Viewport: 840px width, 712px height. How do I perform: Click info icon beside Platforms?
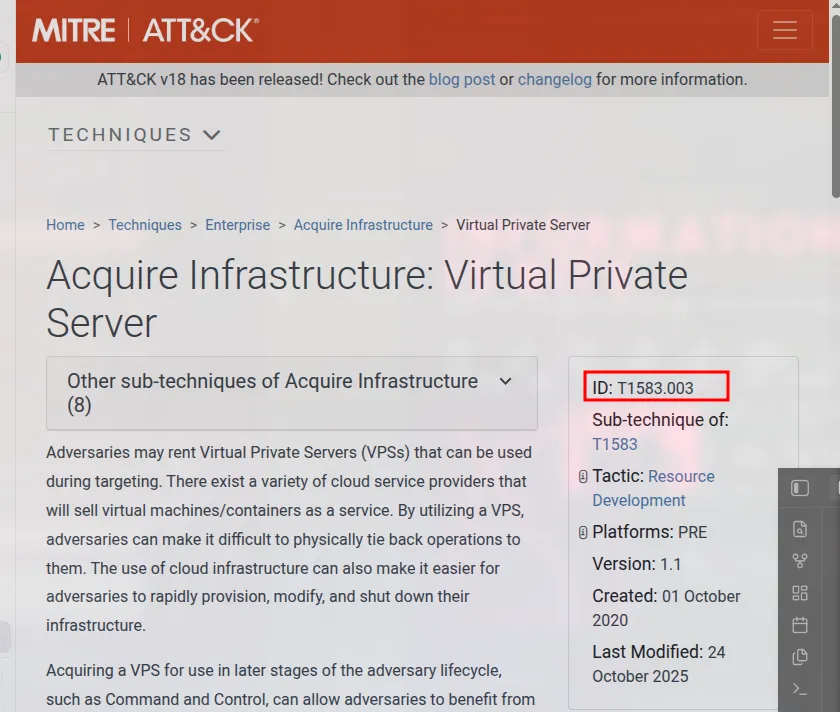[x=583, y=532]
